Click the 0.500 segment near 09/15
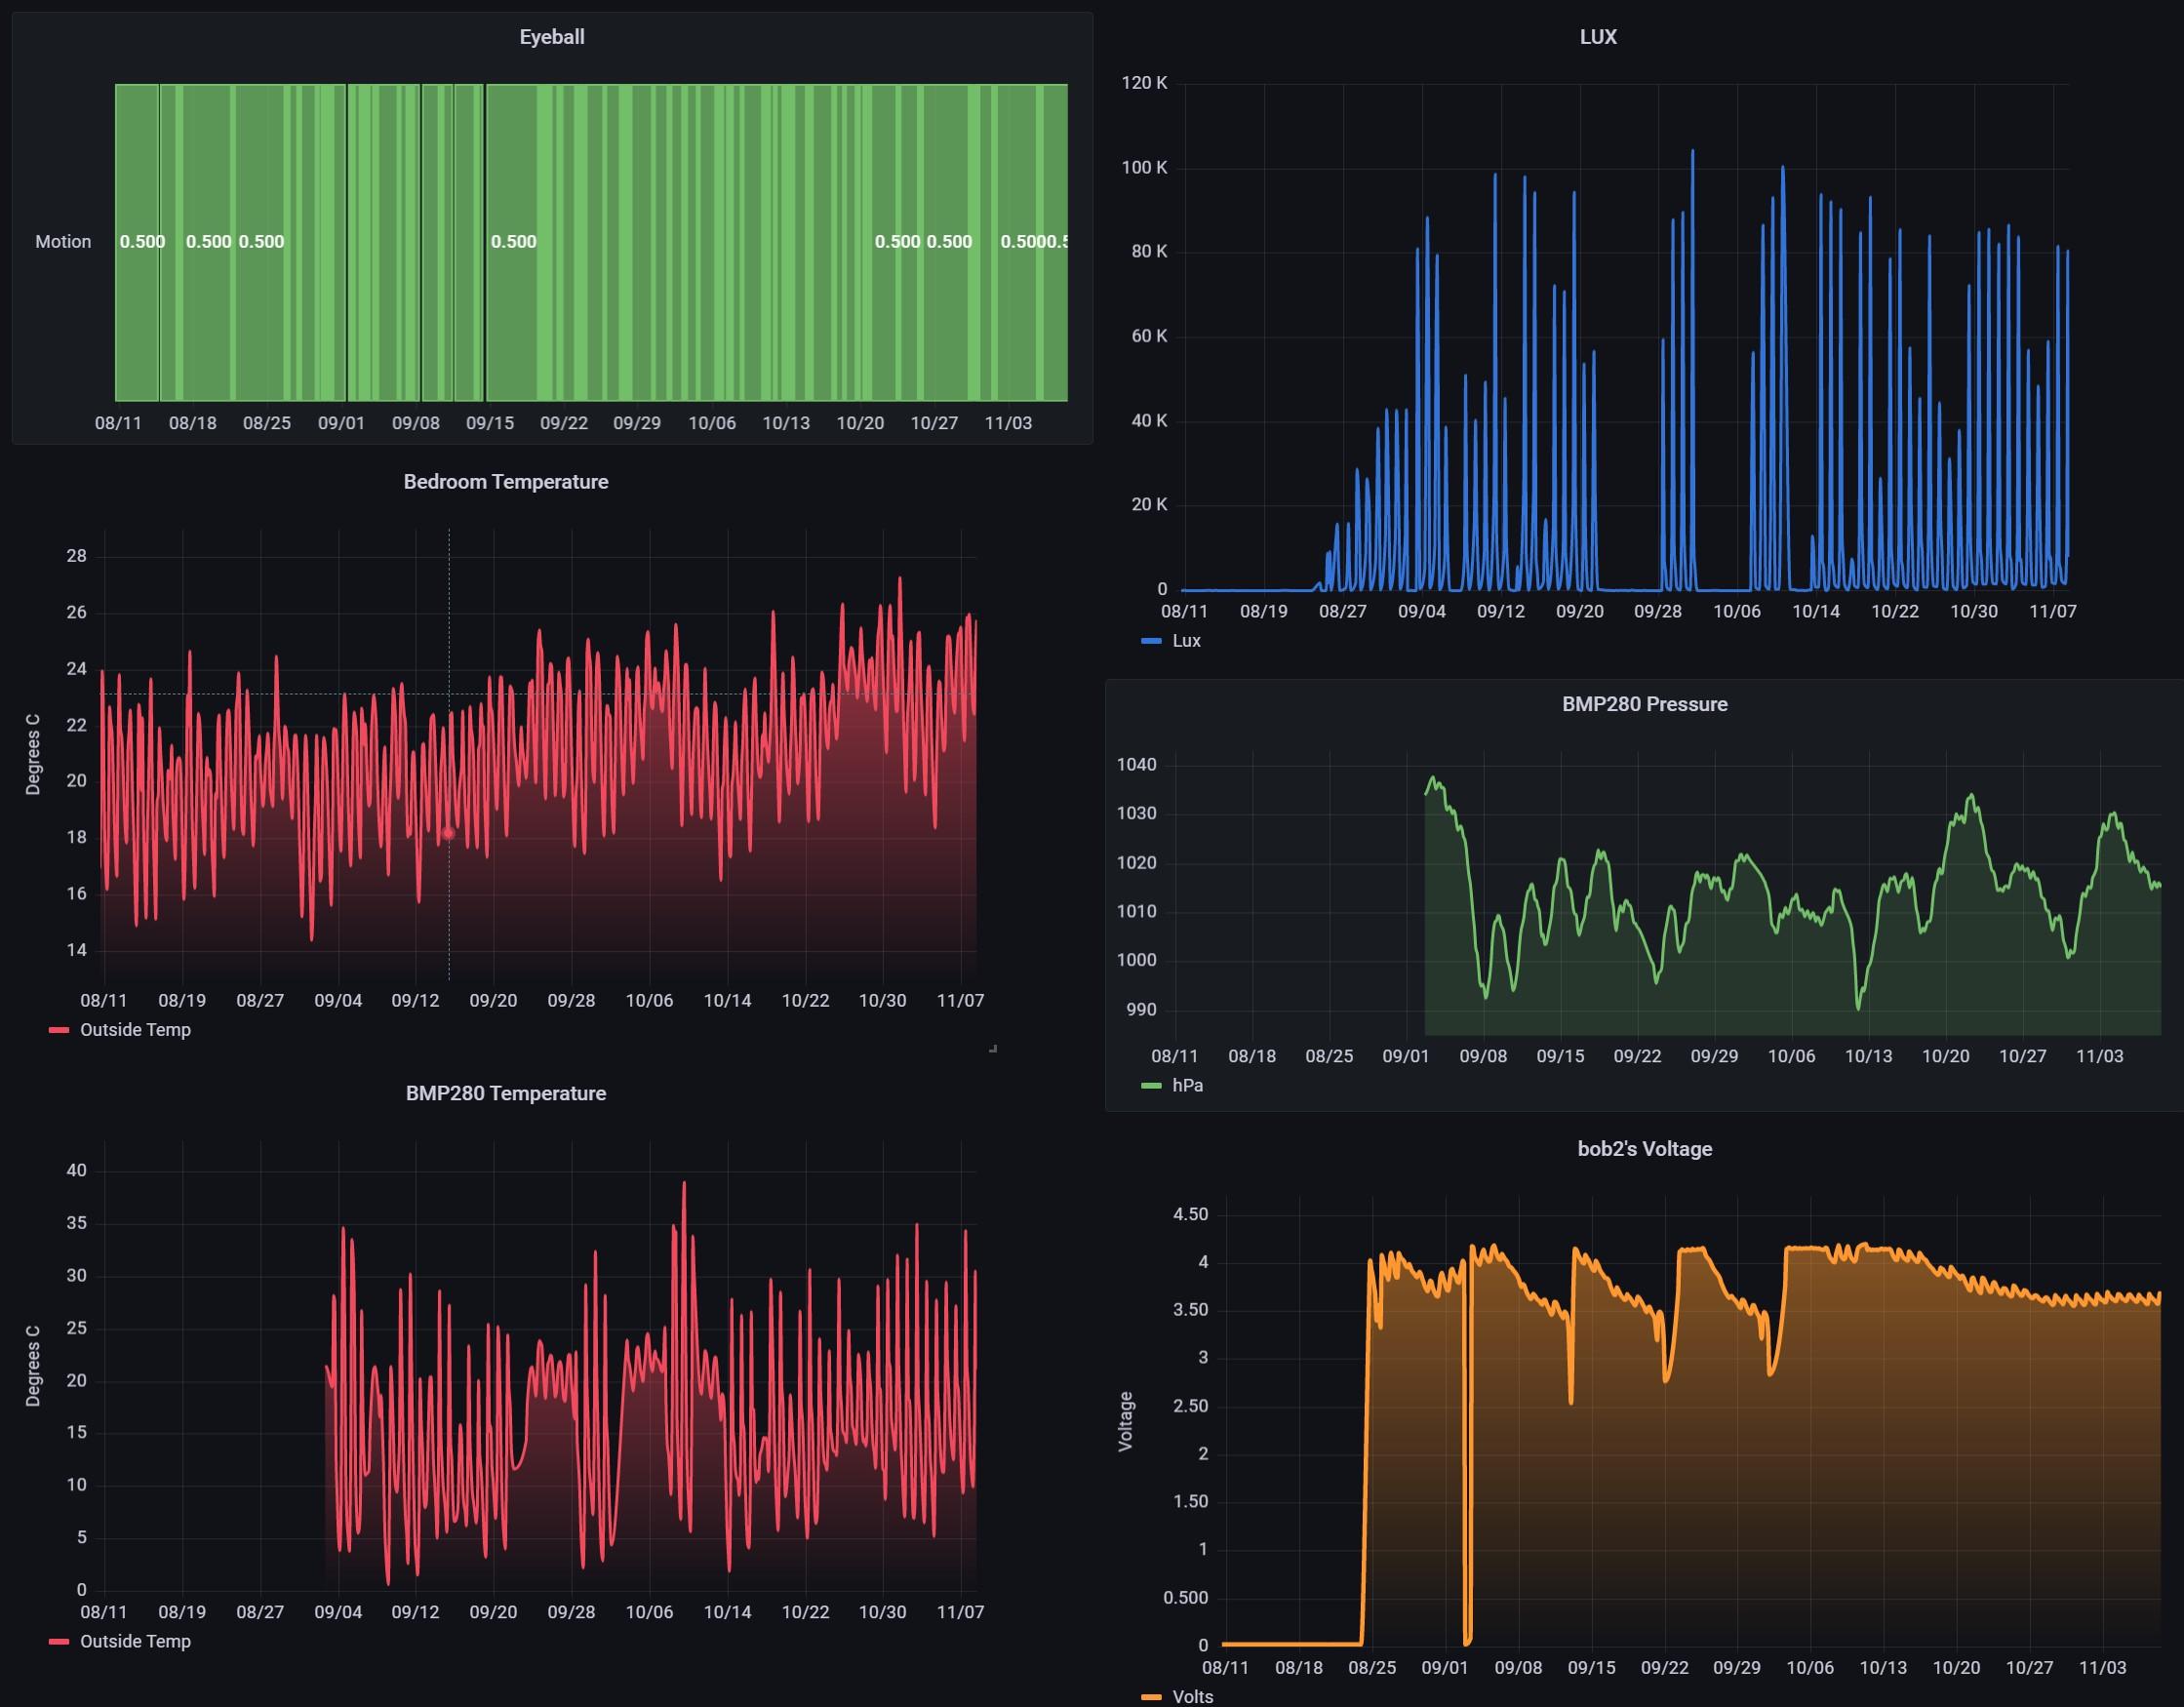The image size is (2184, 1707). [513, 242]
